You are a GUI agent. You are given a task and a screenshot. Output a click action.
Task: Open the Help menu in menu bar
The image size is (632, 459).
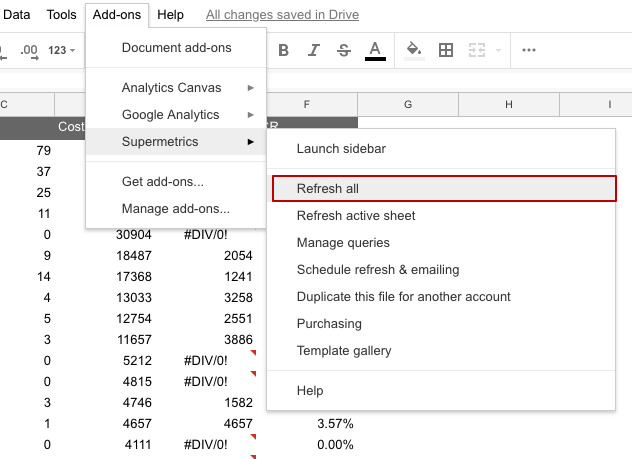[171, 15]
